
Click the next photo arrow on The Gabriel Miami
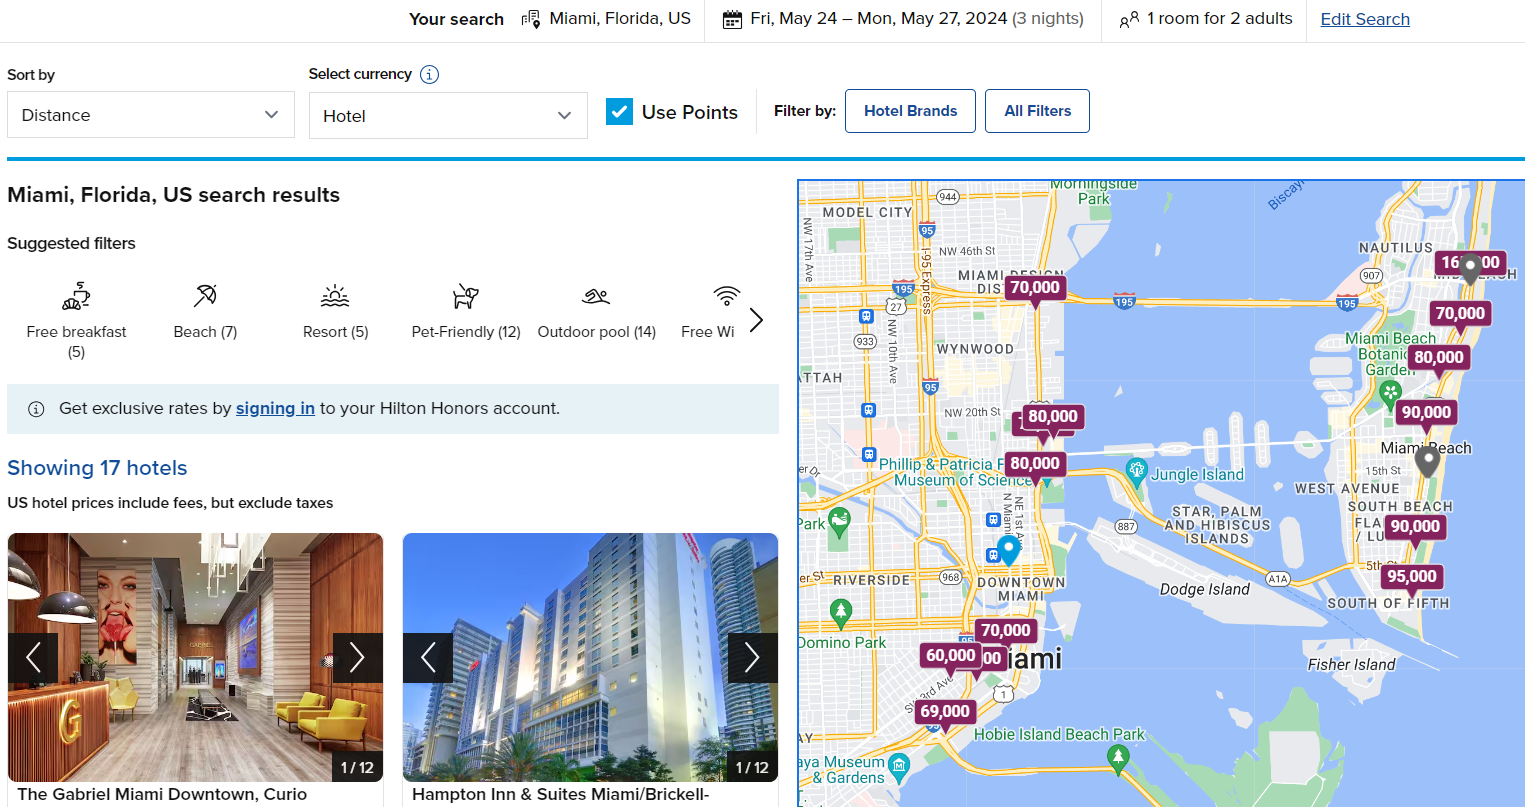pyautogui.click(x=357, y=657)
